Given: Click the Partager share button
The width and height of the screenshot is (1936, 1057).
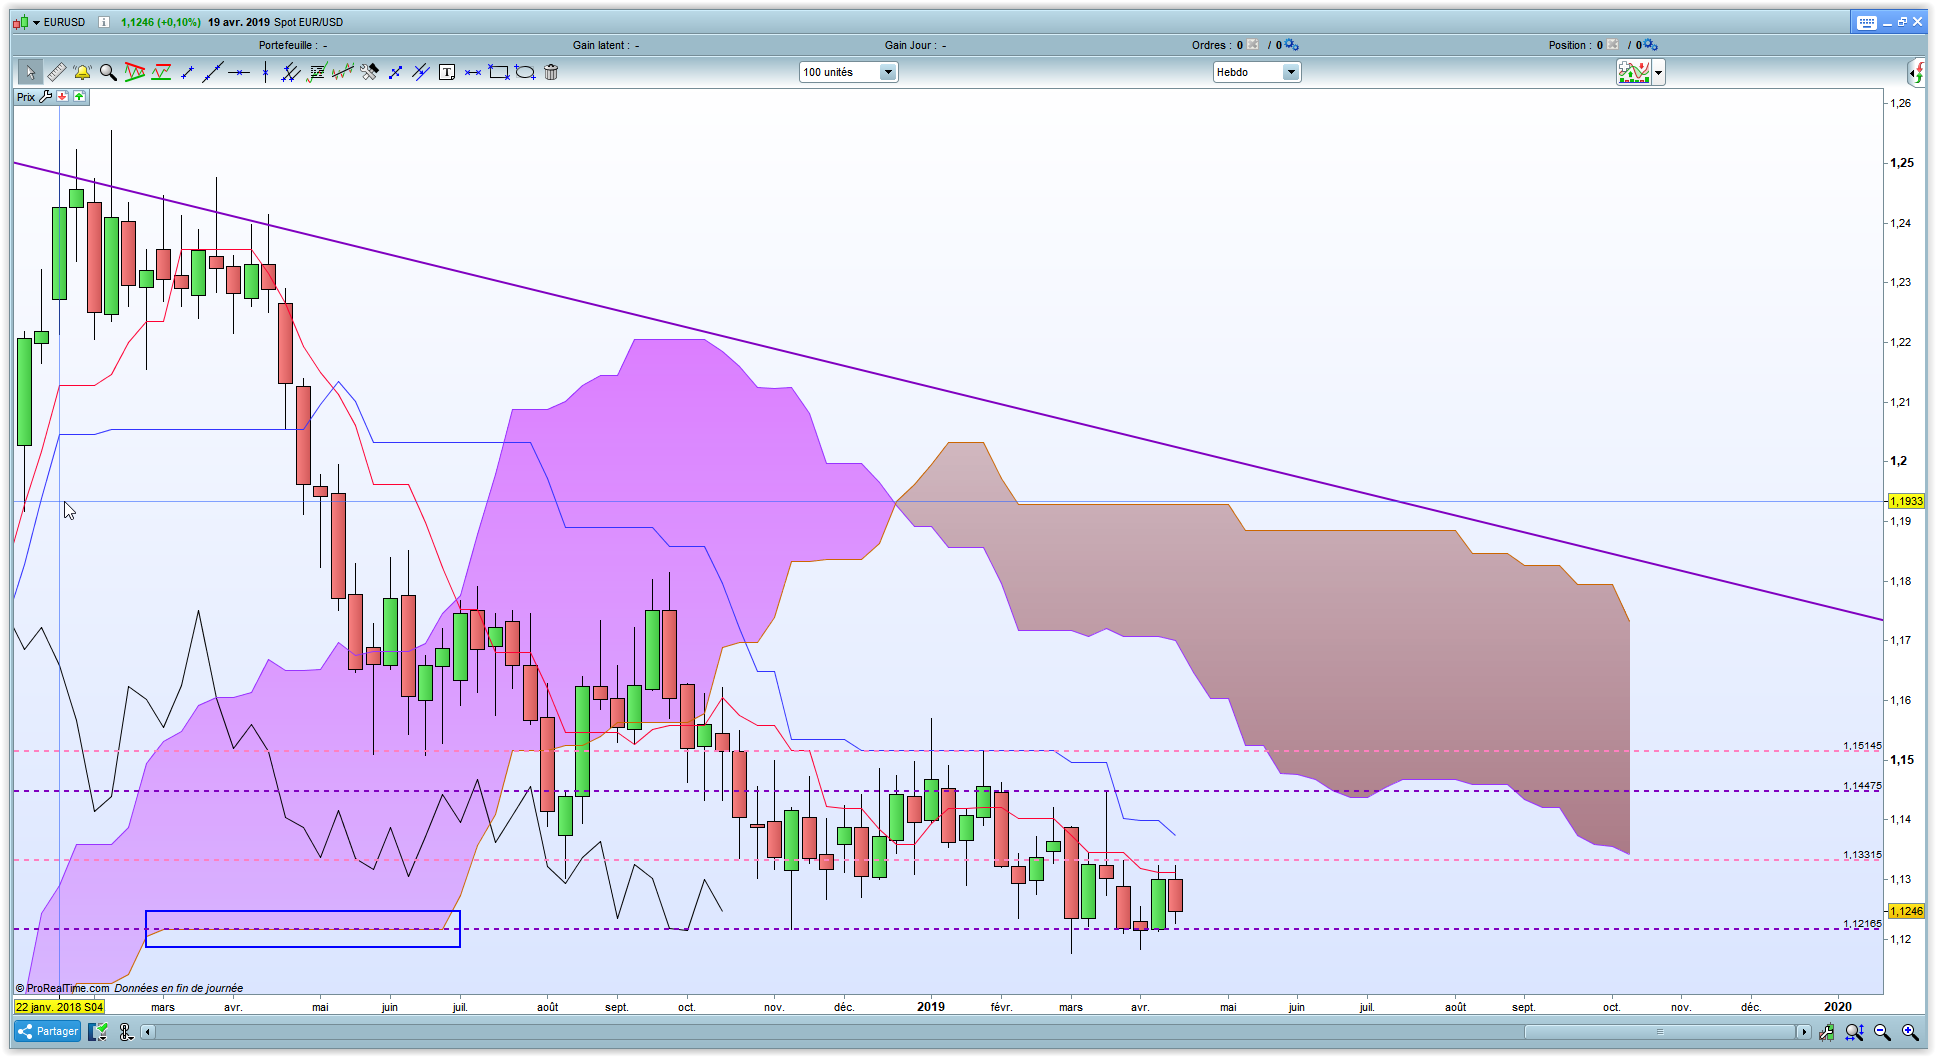Looking at the screenshot, I should click(x=48, y=1032).
